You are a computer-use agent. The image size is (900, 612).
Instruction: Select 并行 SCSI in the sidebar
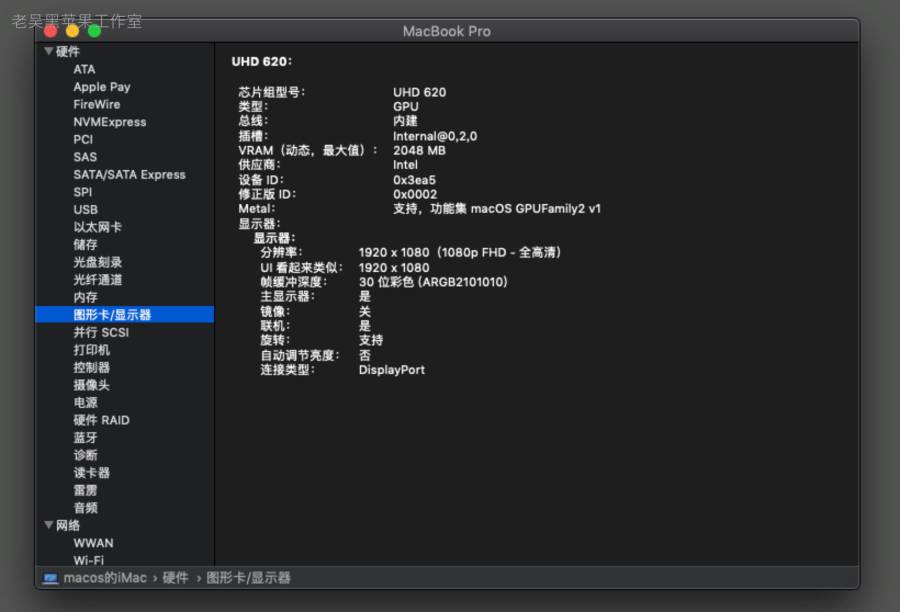[101, 332]
